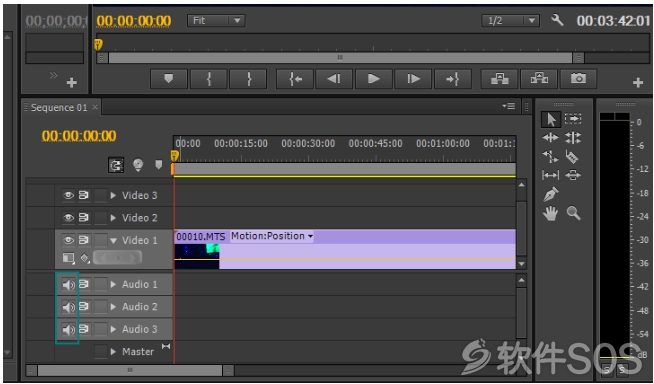The height and width of the screenshot is (384, 654).
Task: Toggle Snap in the timeline
Action: pos(116,165)
